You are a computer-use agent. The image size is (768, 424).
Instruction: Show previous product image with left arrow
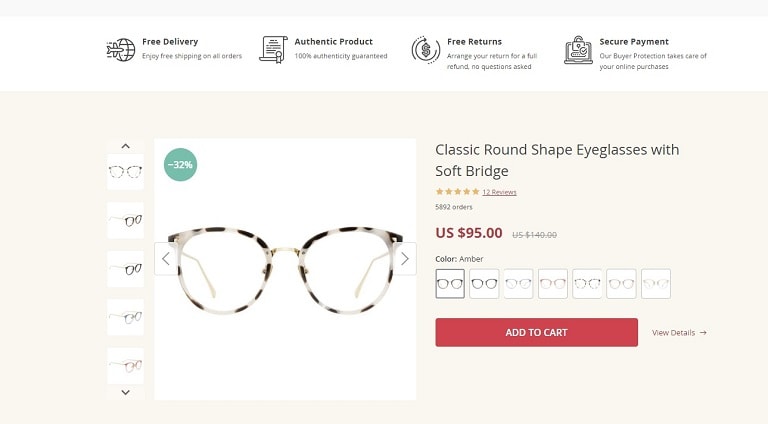click(x=166, y=259)
